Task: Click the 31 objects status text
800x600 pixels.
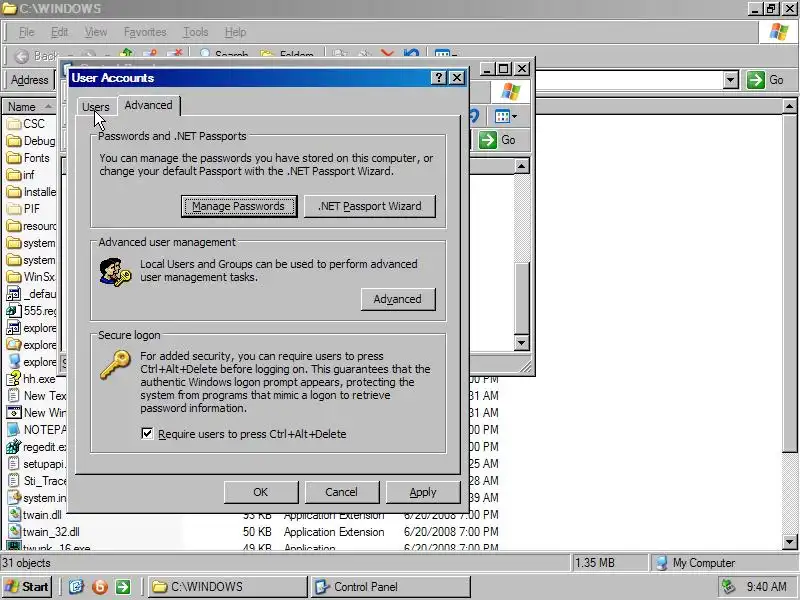Action: [x=27, y=563]
